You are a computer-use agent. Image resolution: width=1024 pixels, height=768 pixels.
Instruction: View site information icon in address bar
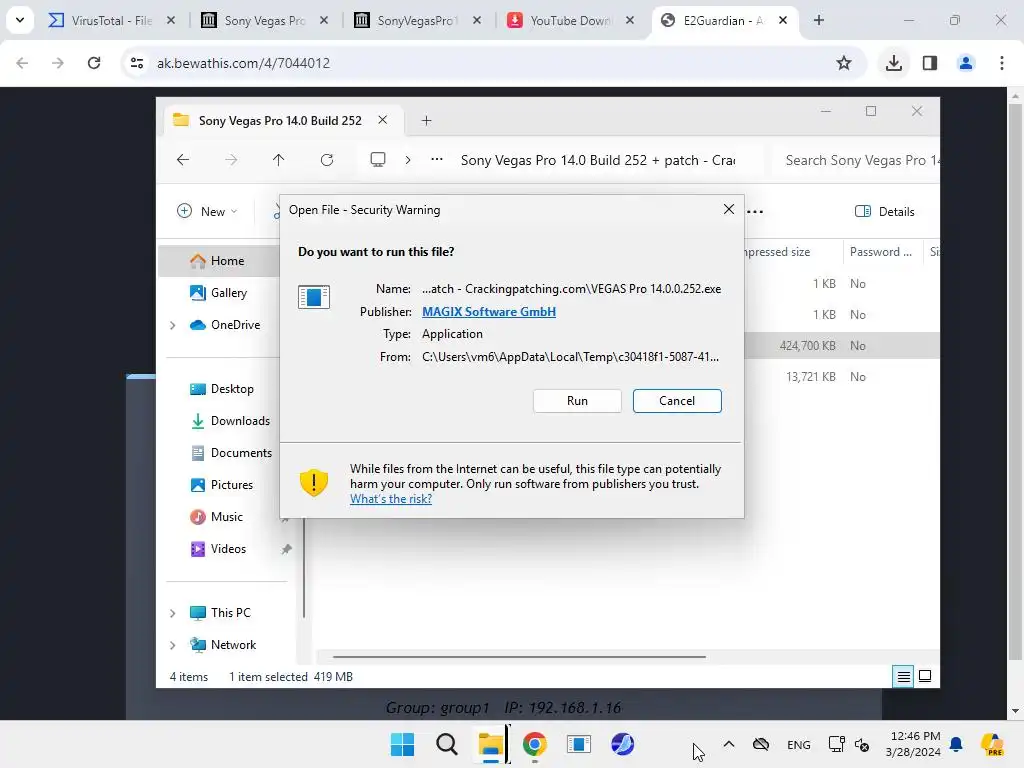(x=136, y=63)
